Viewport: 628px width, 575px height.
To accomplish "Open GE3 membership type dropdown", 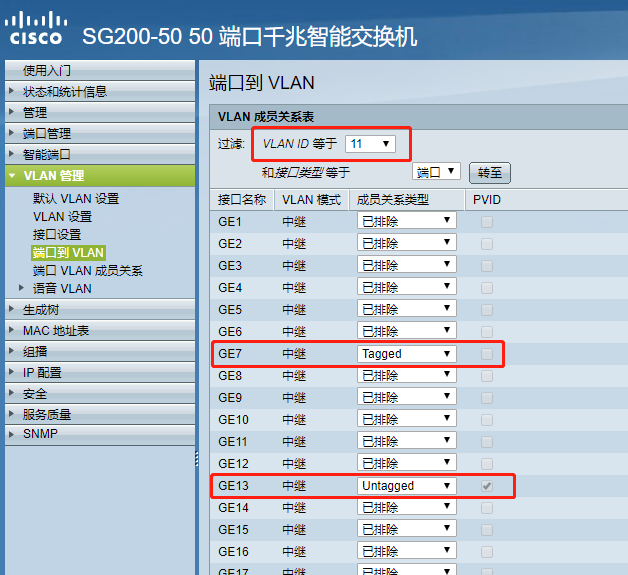I will [x=407, y=265].
